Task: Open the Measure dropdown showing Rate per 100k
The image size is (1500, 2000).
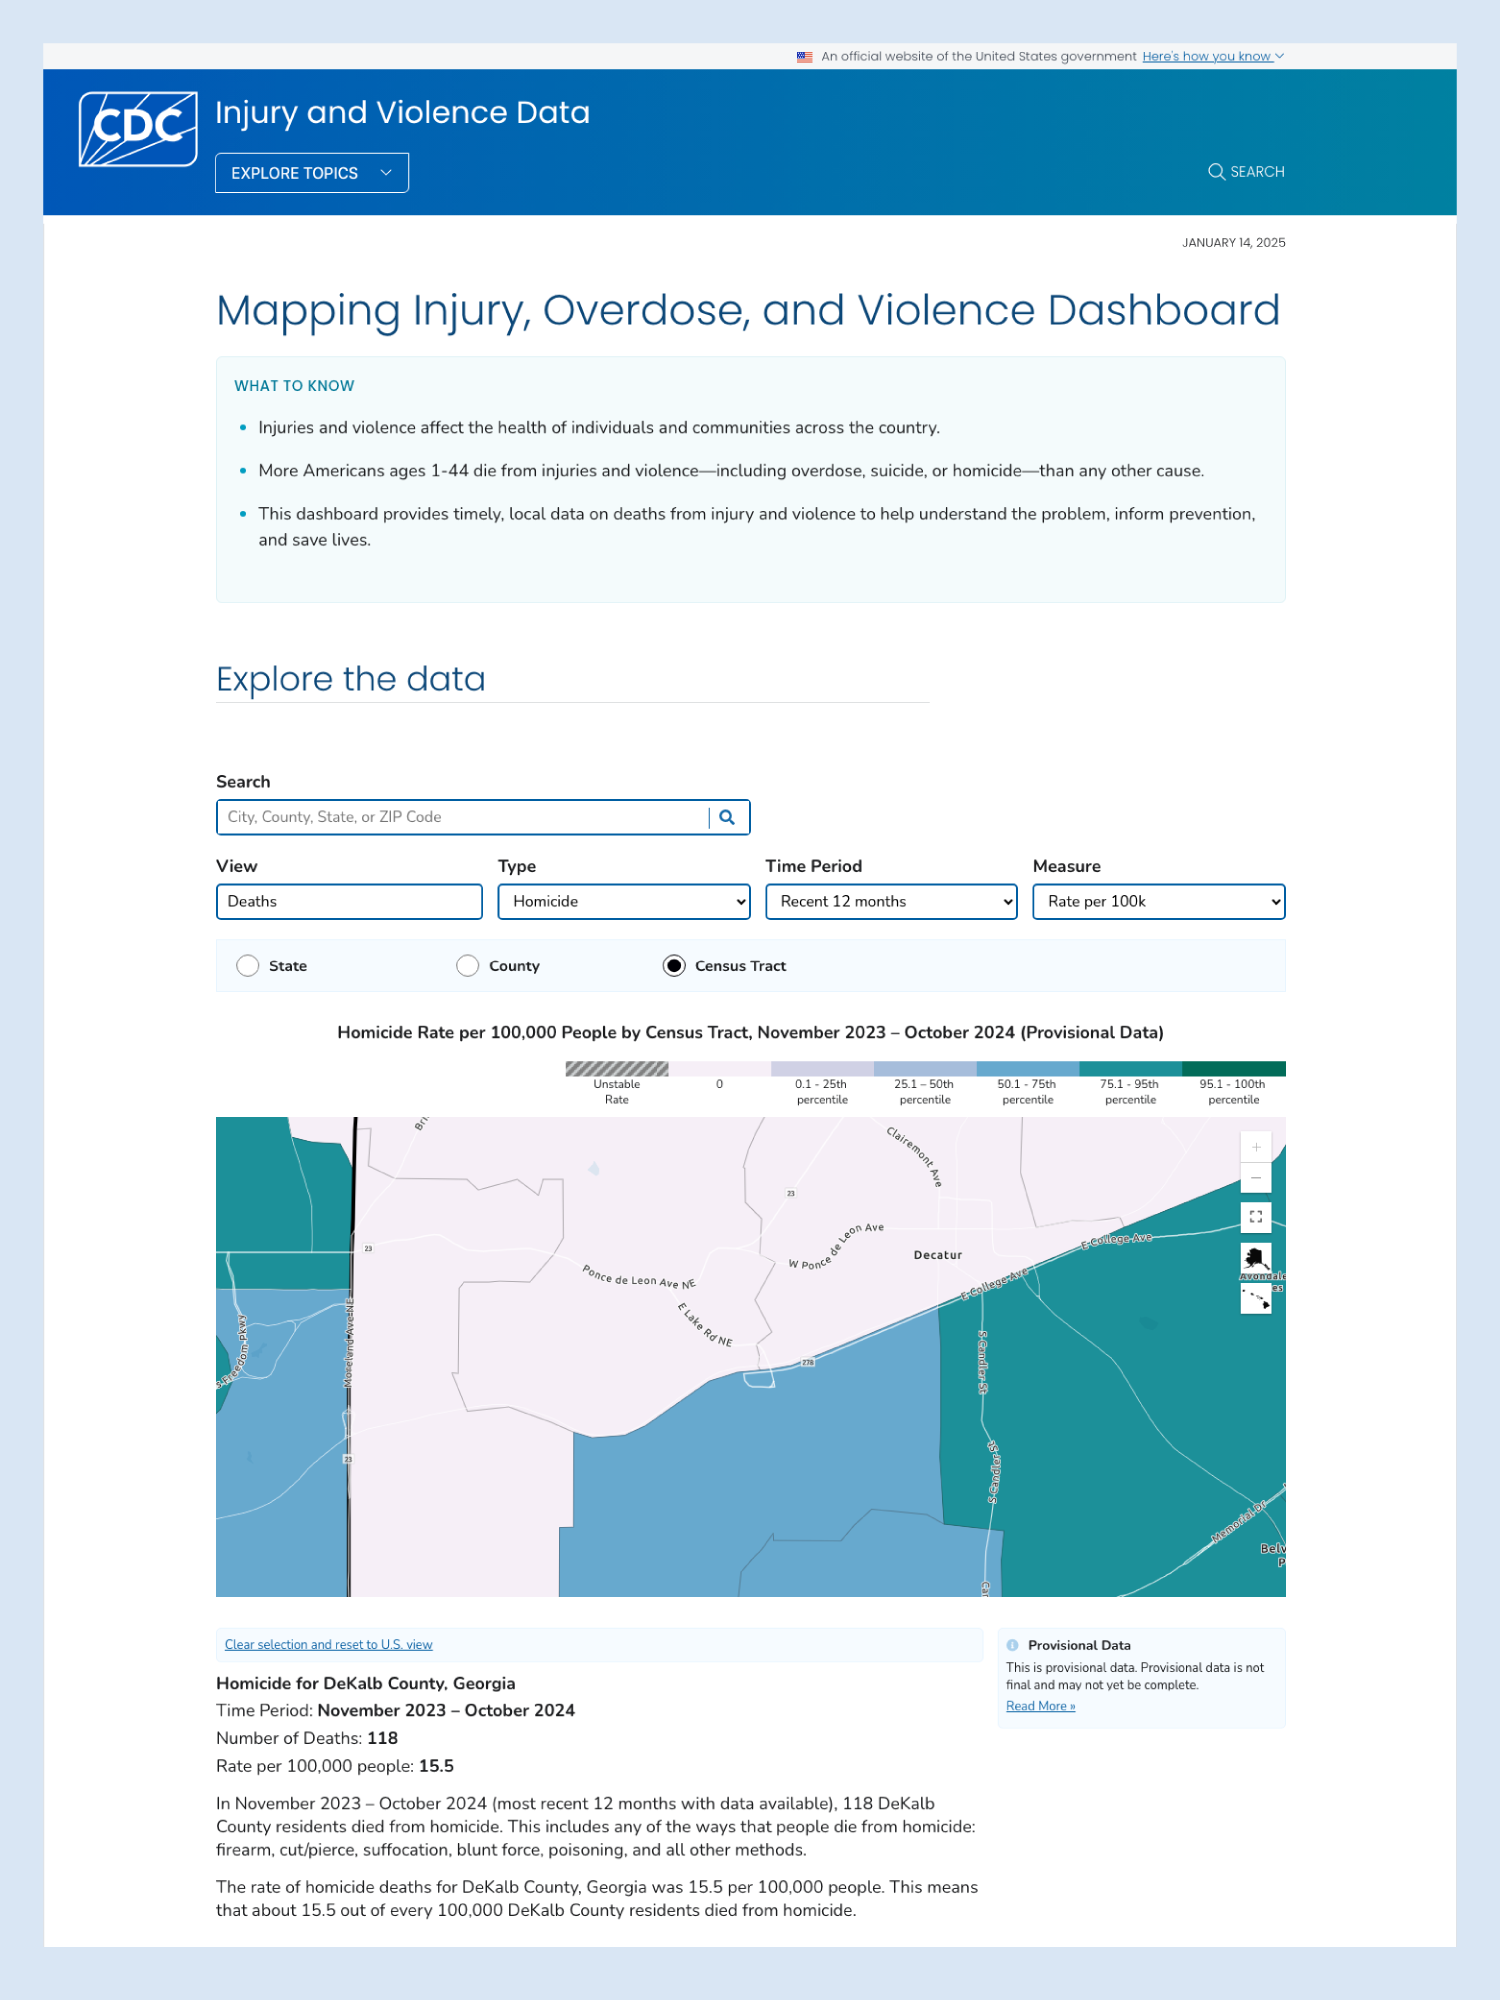Action: 1159,902
